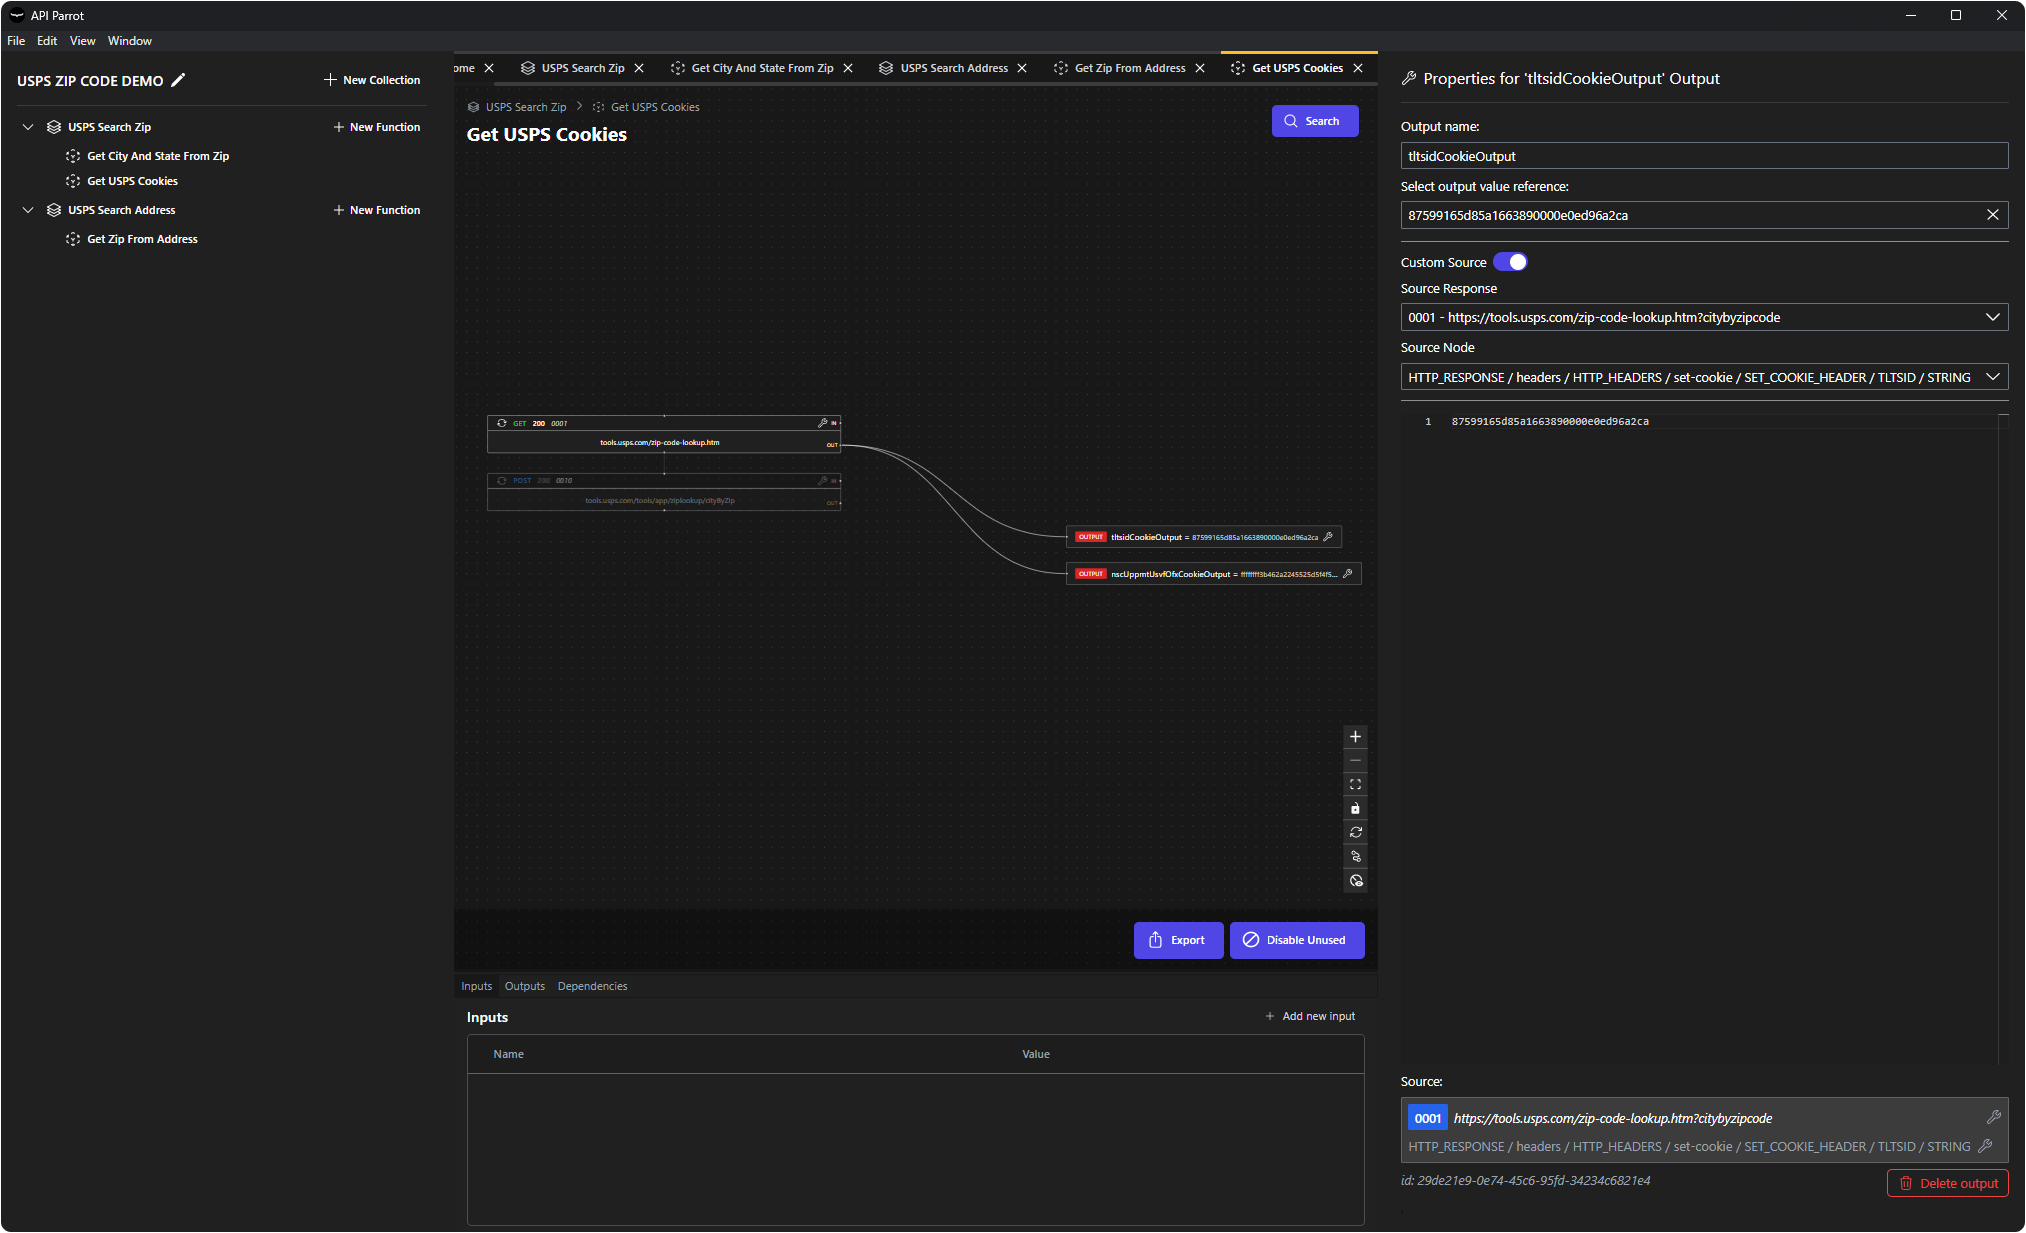Click wrench icon on POST 0010 request node
This screenshot has width=2026, height=1233.
point(822,480)
